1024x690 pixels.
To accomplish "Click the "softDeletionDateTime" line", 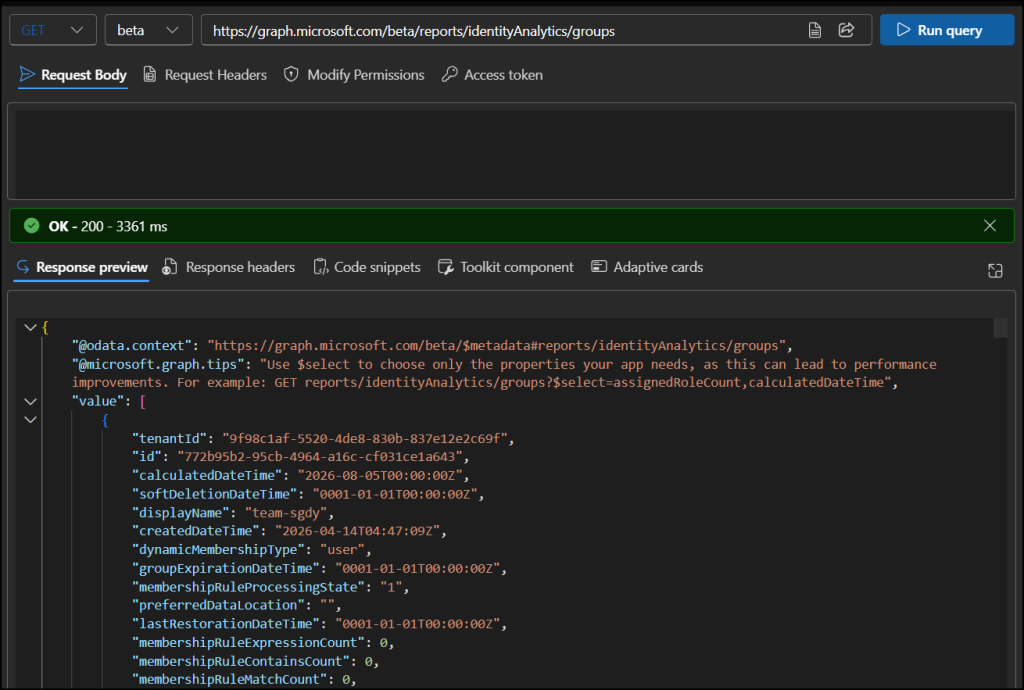I will [308, 494].
